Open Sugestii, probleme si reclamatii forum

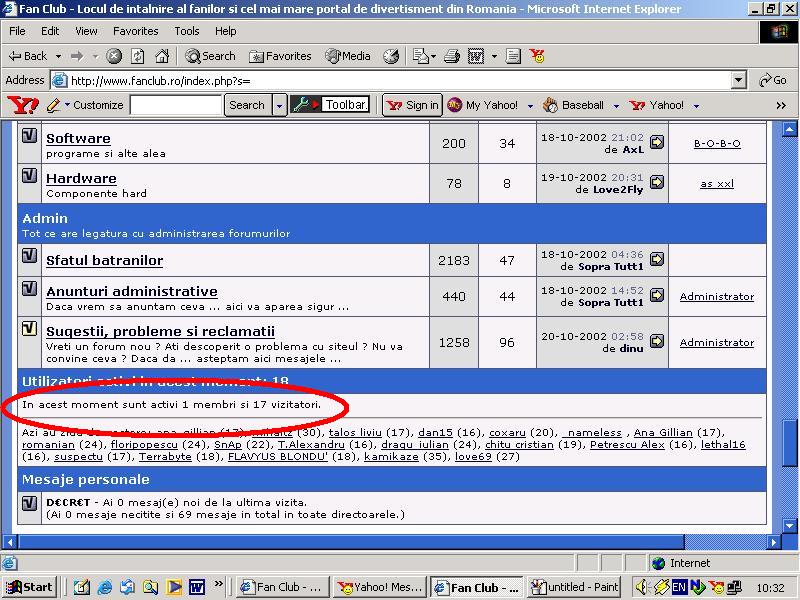tap(160, 331)
